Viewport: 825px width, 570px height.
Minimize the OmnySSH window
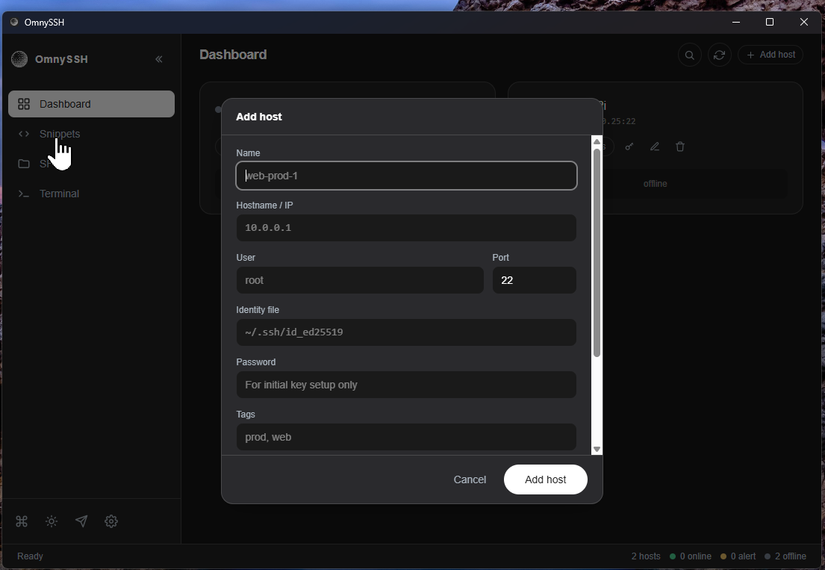pyautogui.click(x=736, y=22)
